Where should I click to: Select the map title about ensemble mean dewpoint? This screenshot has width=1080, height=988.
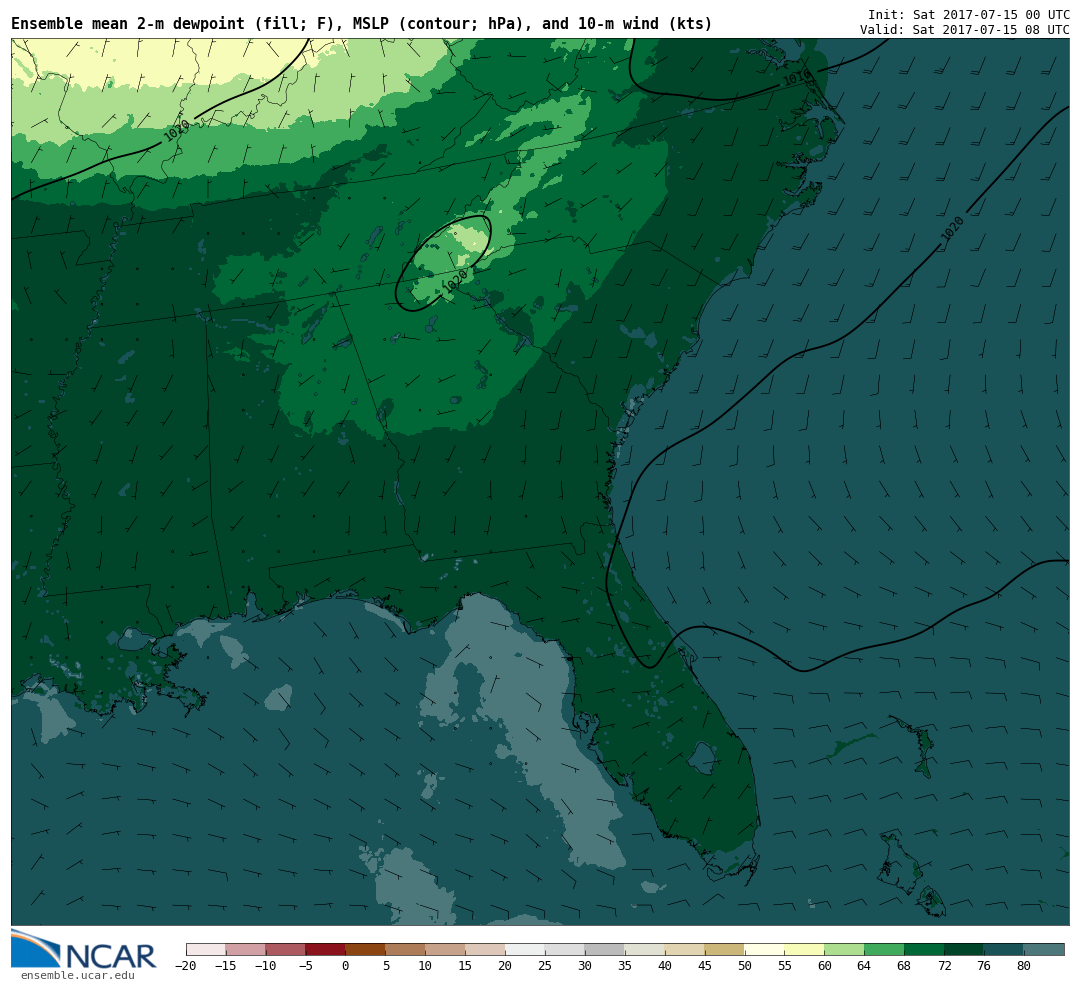click(362, 23)
